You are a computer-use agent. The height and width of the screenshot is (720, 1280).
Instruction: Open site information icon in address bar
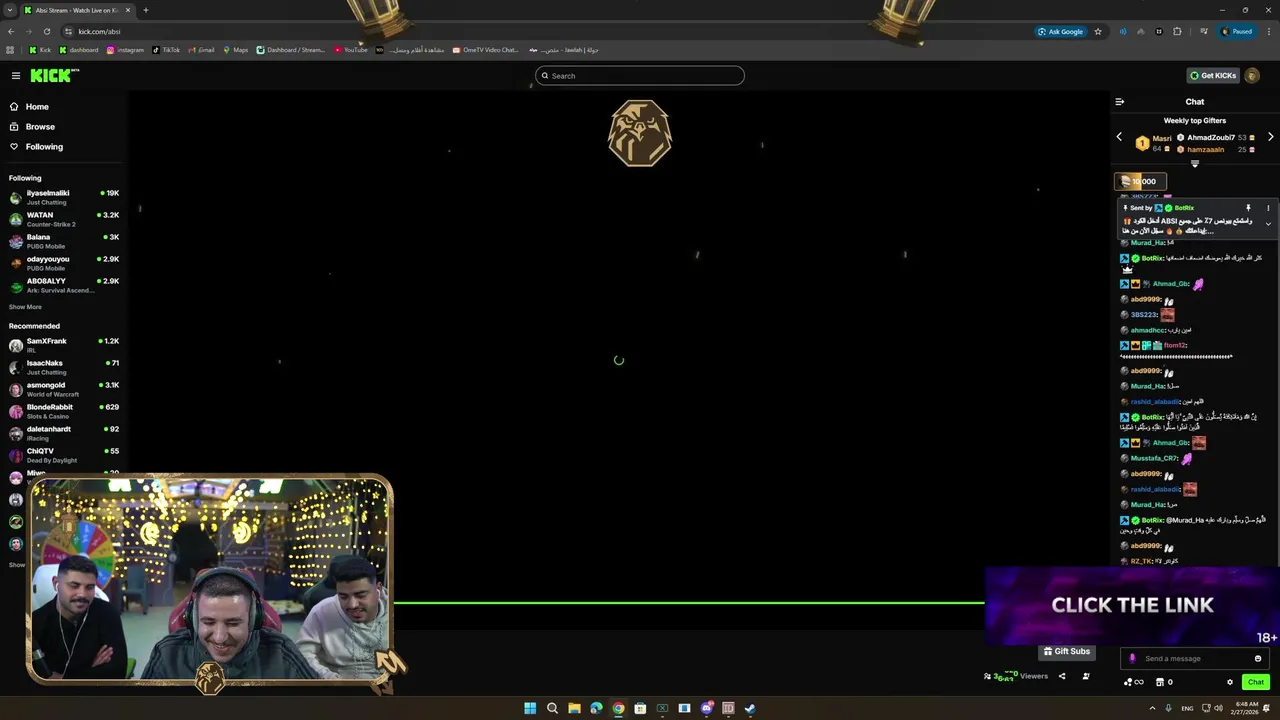(67, 31)
